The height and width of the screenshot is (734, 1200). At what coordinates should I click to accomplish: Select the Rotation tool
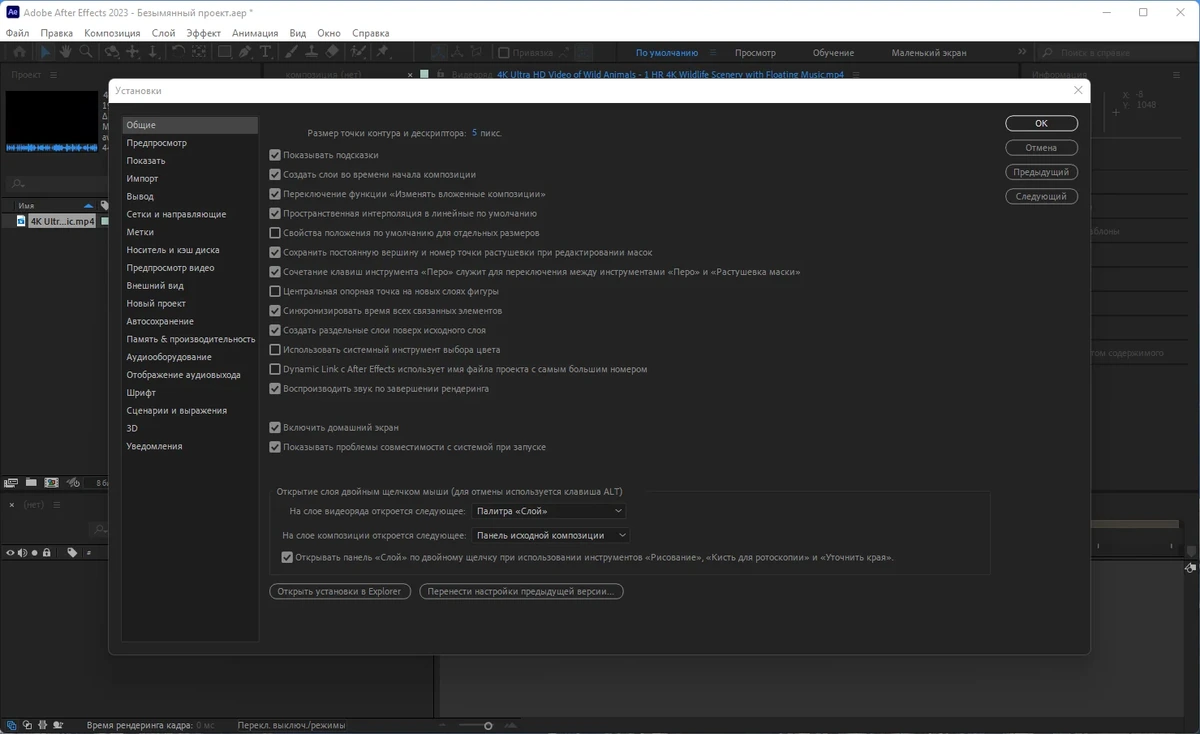178,52
